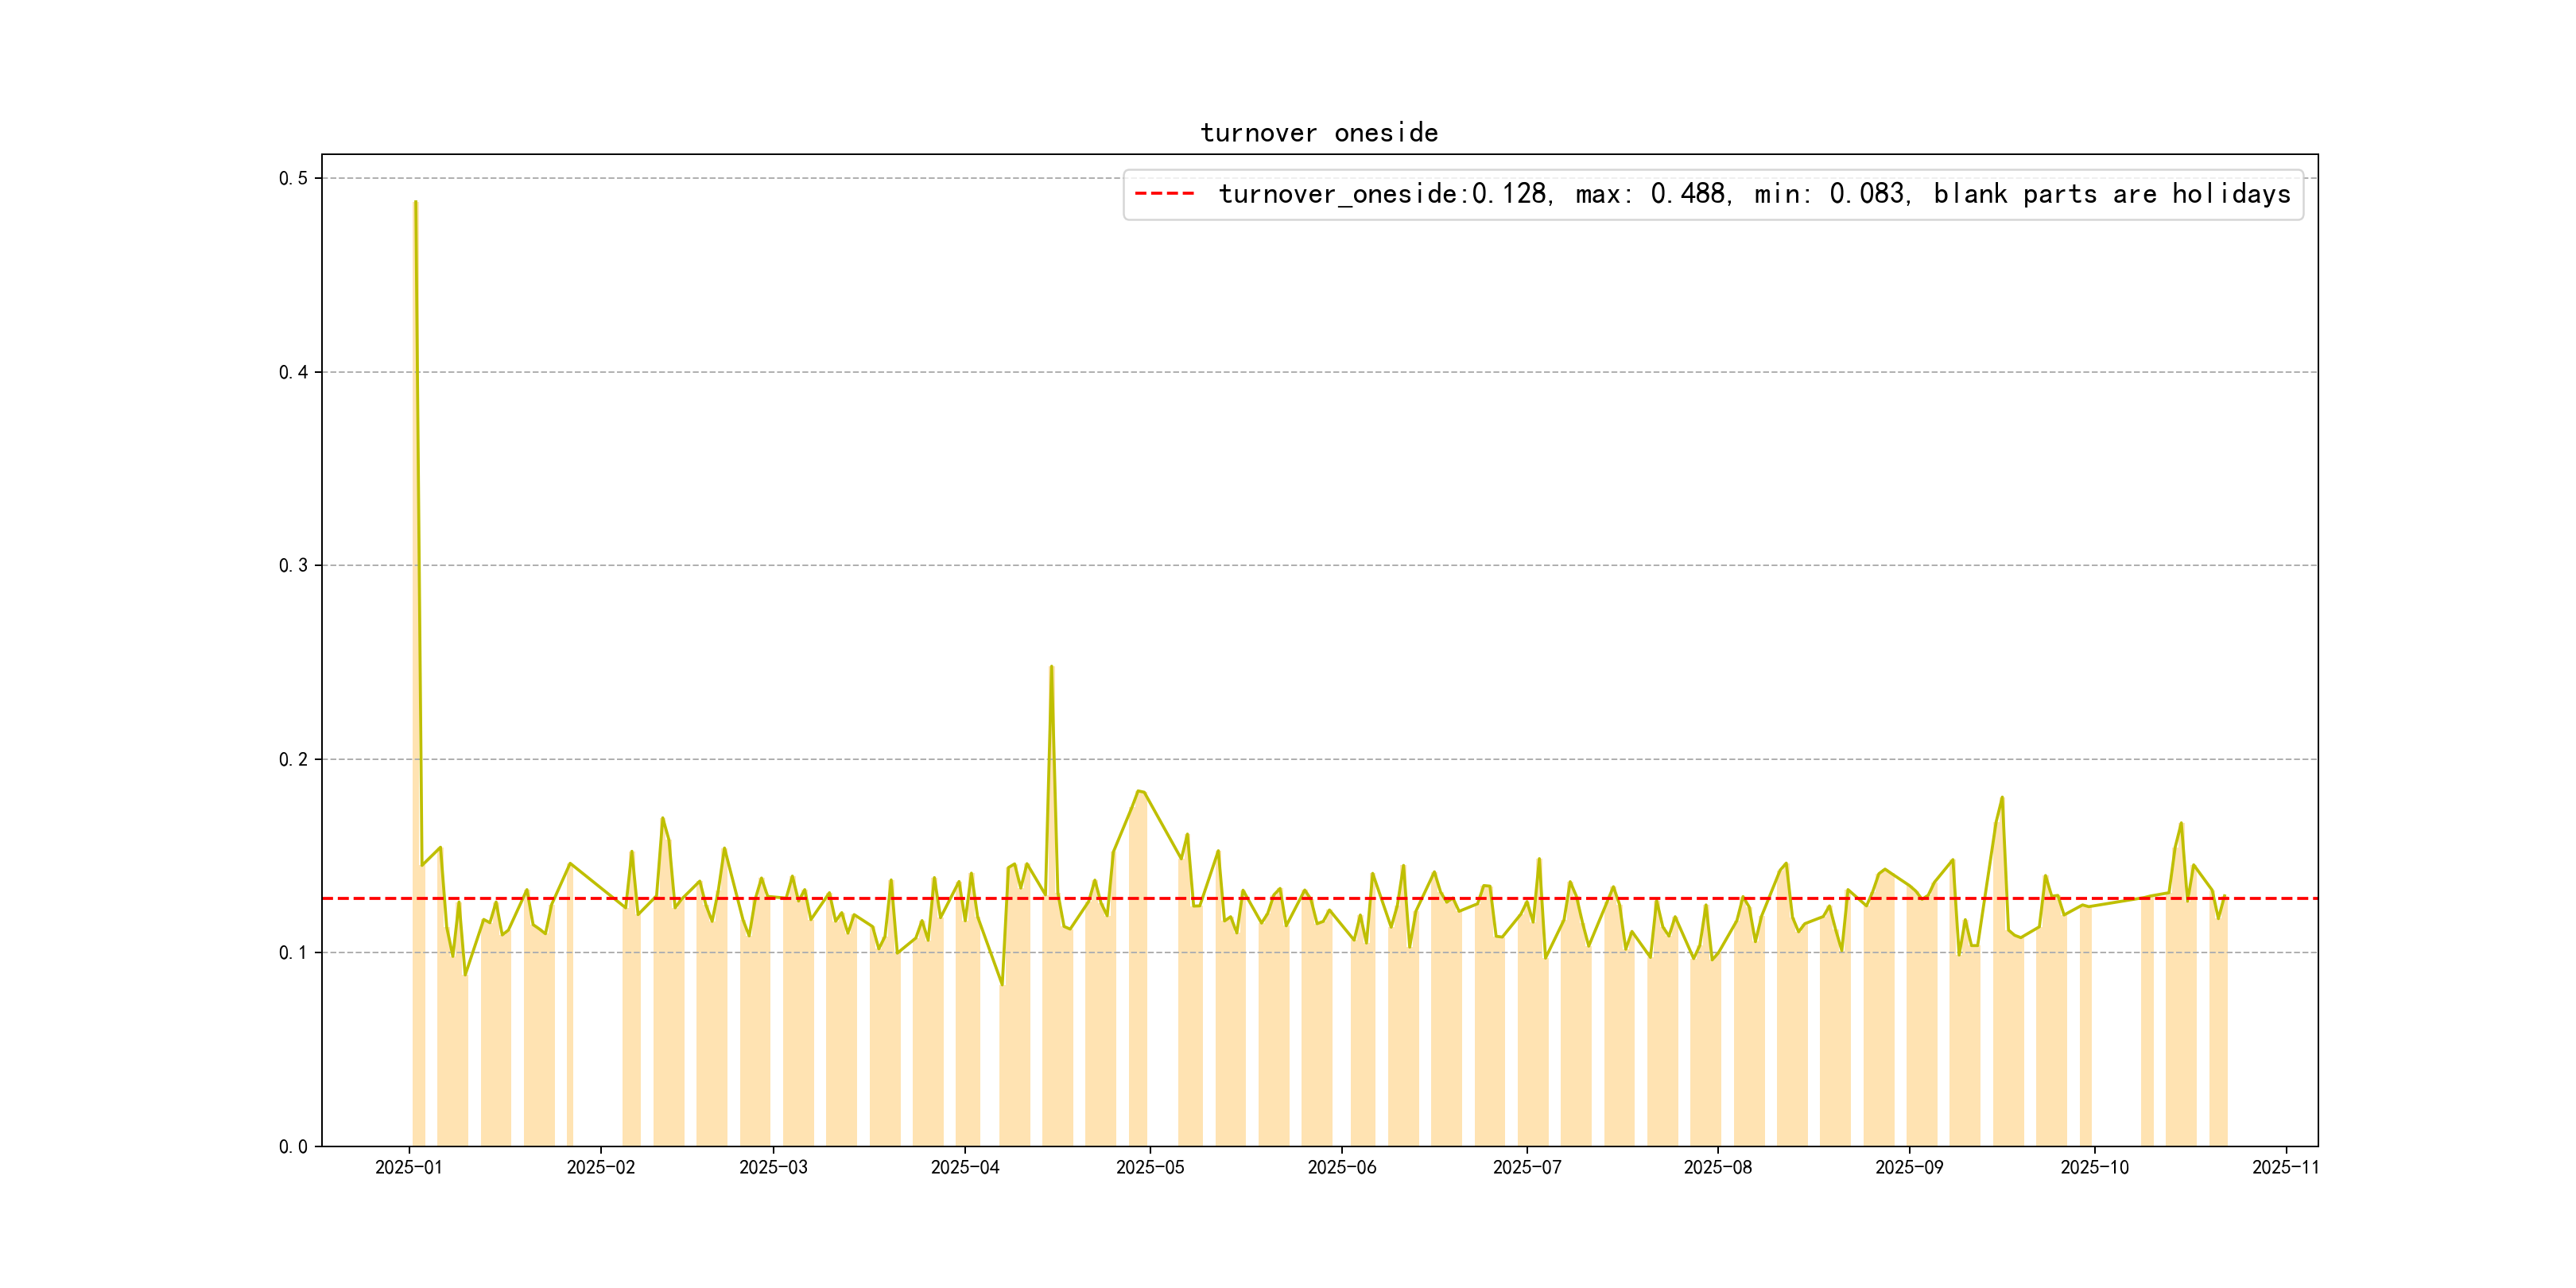The image size is (2576, 1288).
Task: Click the mid-April spike peak near 0.25
Action: coord(1051,667)
